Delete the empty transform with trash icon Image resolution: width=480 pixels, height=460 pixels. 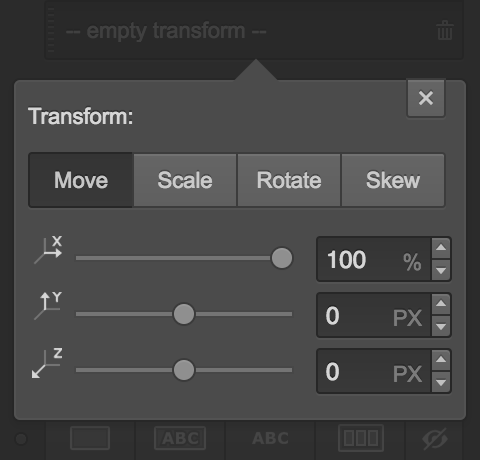pos(445,30)
